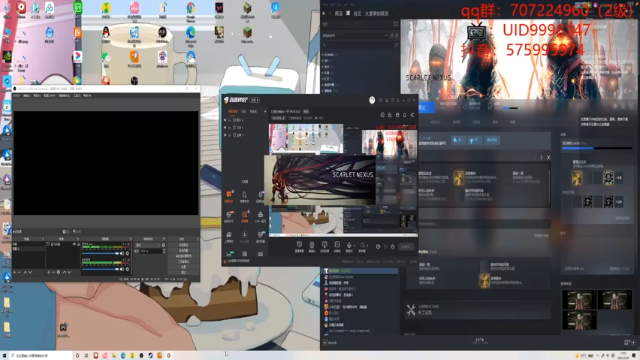Open OBS scene transition dropdown
640x360 pixels.
(148, 245)
